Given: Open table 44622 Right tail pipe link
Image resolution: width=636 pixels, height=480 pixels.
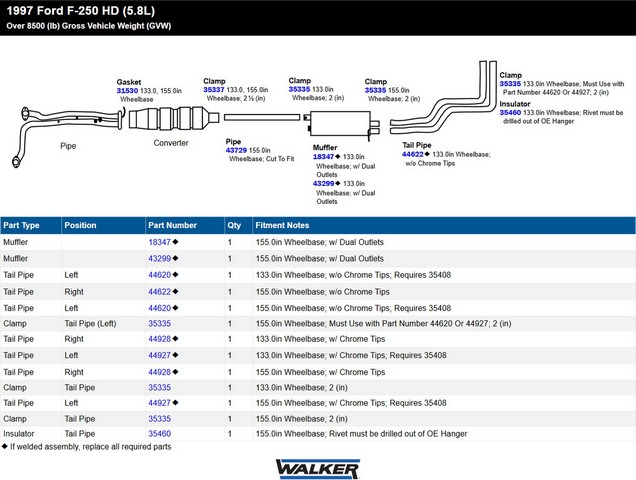Looking at the screenshot, I should (159, 292).
